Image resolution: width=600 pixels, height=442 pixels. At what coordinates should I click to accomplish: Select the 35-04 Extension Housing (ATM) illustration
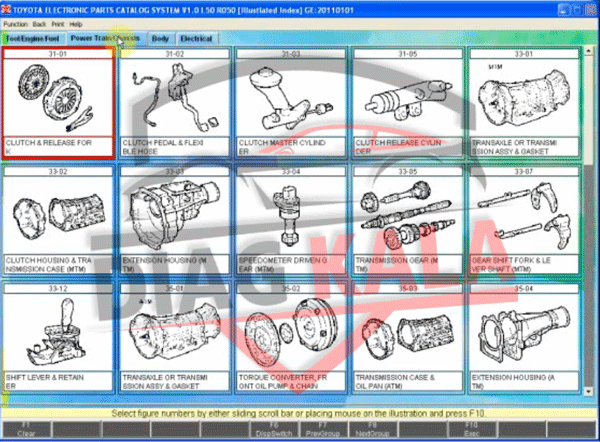[x=524, y=333]
